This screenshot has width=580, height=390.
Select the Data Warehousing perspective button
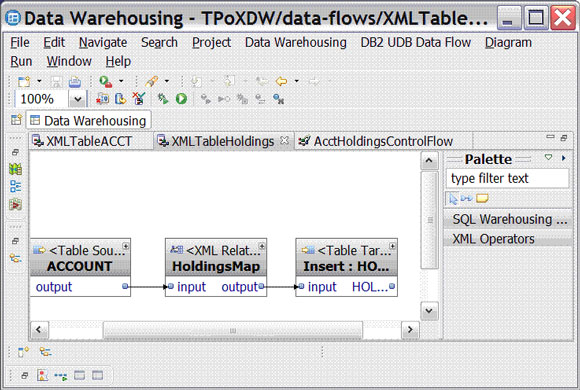(88, 120)
